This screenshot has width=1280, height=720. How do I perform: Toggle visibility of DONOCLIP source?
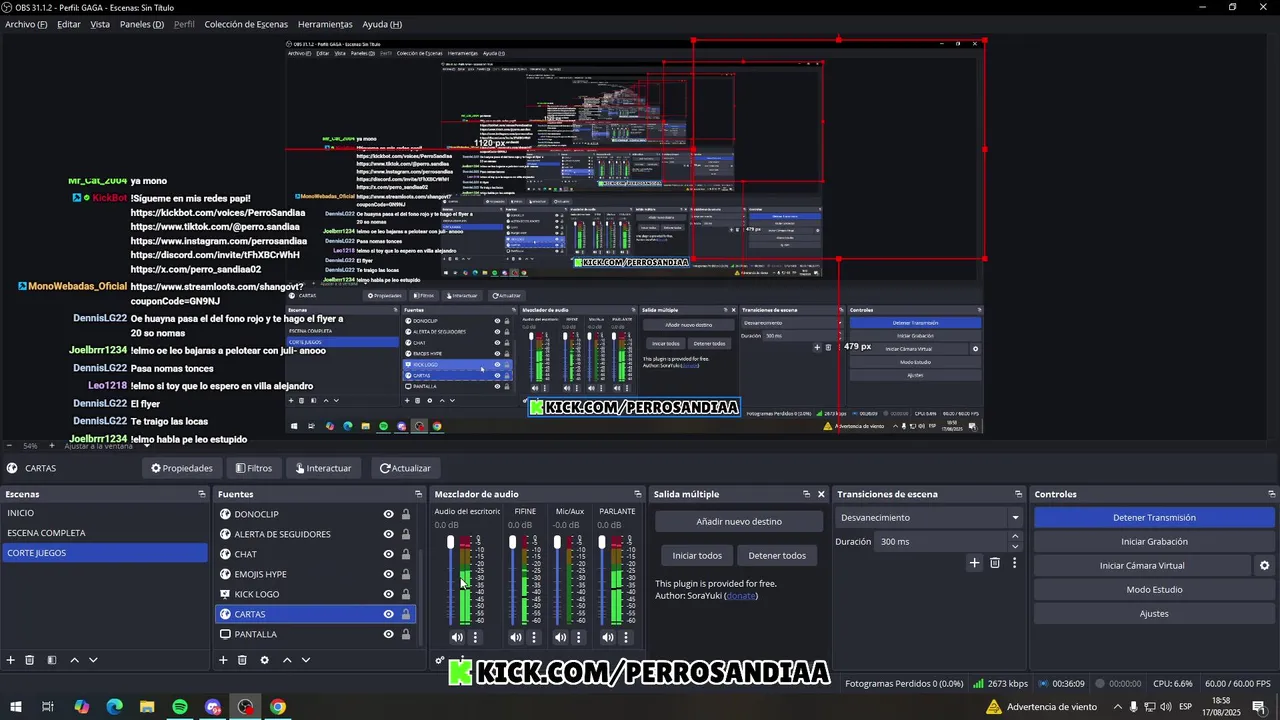pos(388,514)
